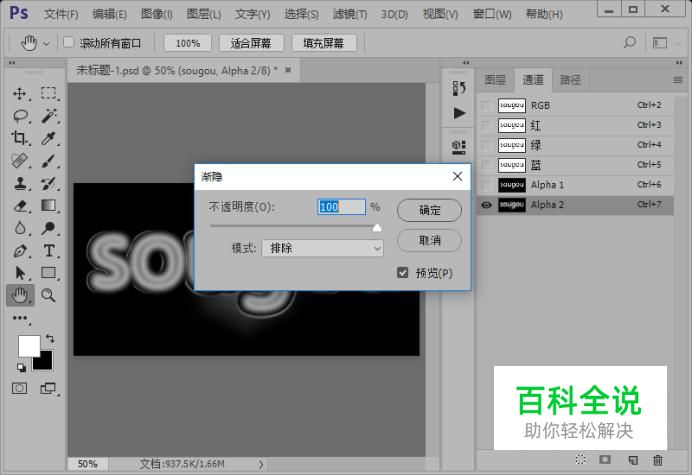This screenshot has width=692, height=475.
Task: Cancel the Fade dialog
Action: click(429, 241)
